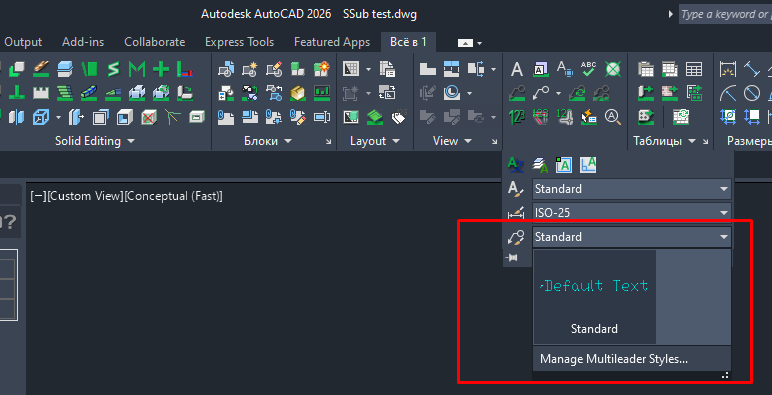Click the green bar chart icon in Блоки
Image resolution: width=772 pixels, height=395 pixels.
point(322,93)
